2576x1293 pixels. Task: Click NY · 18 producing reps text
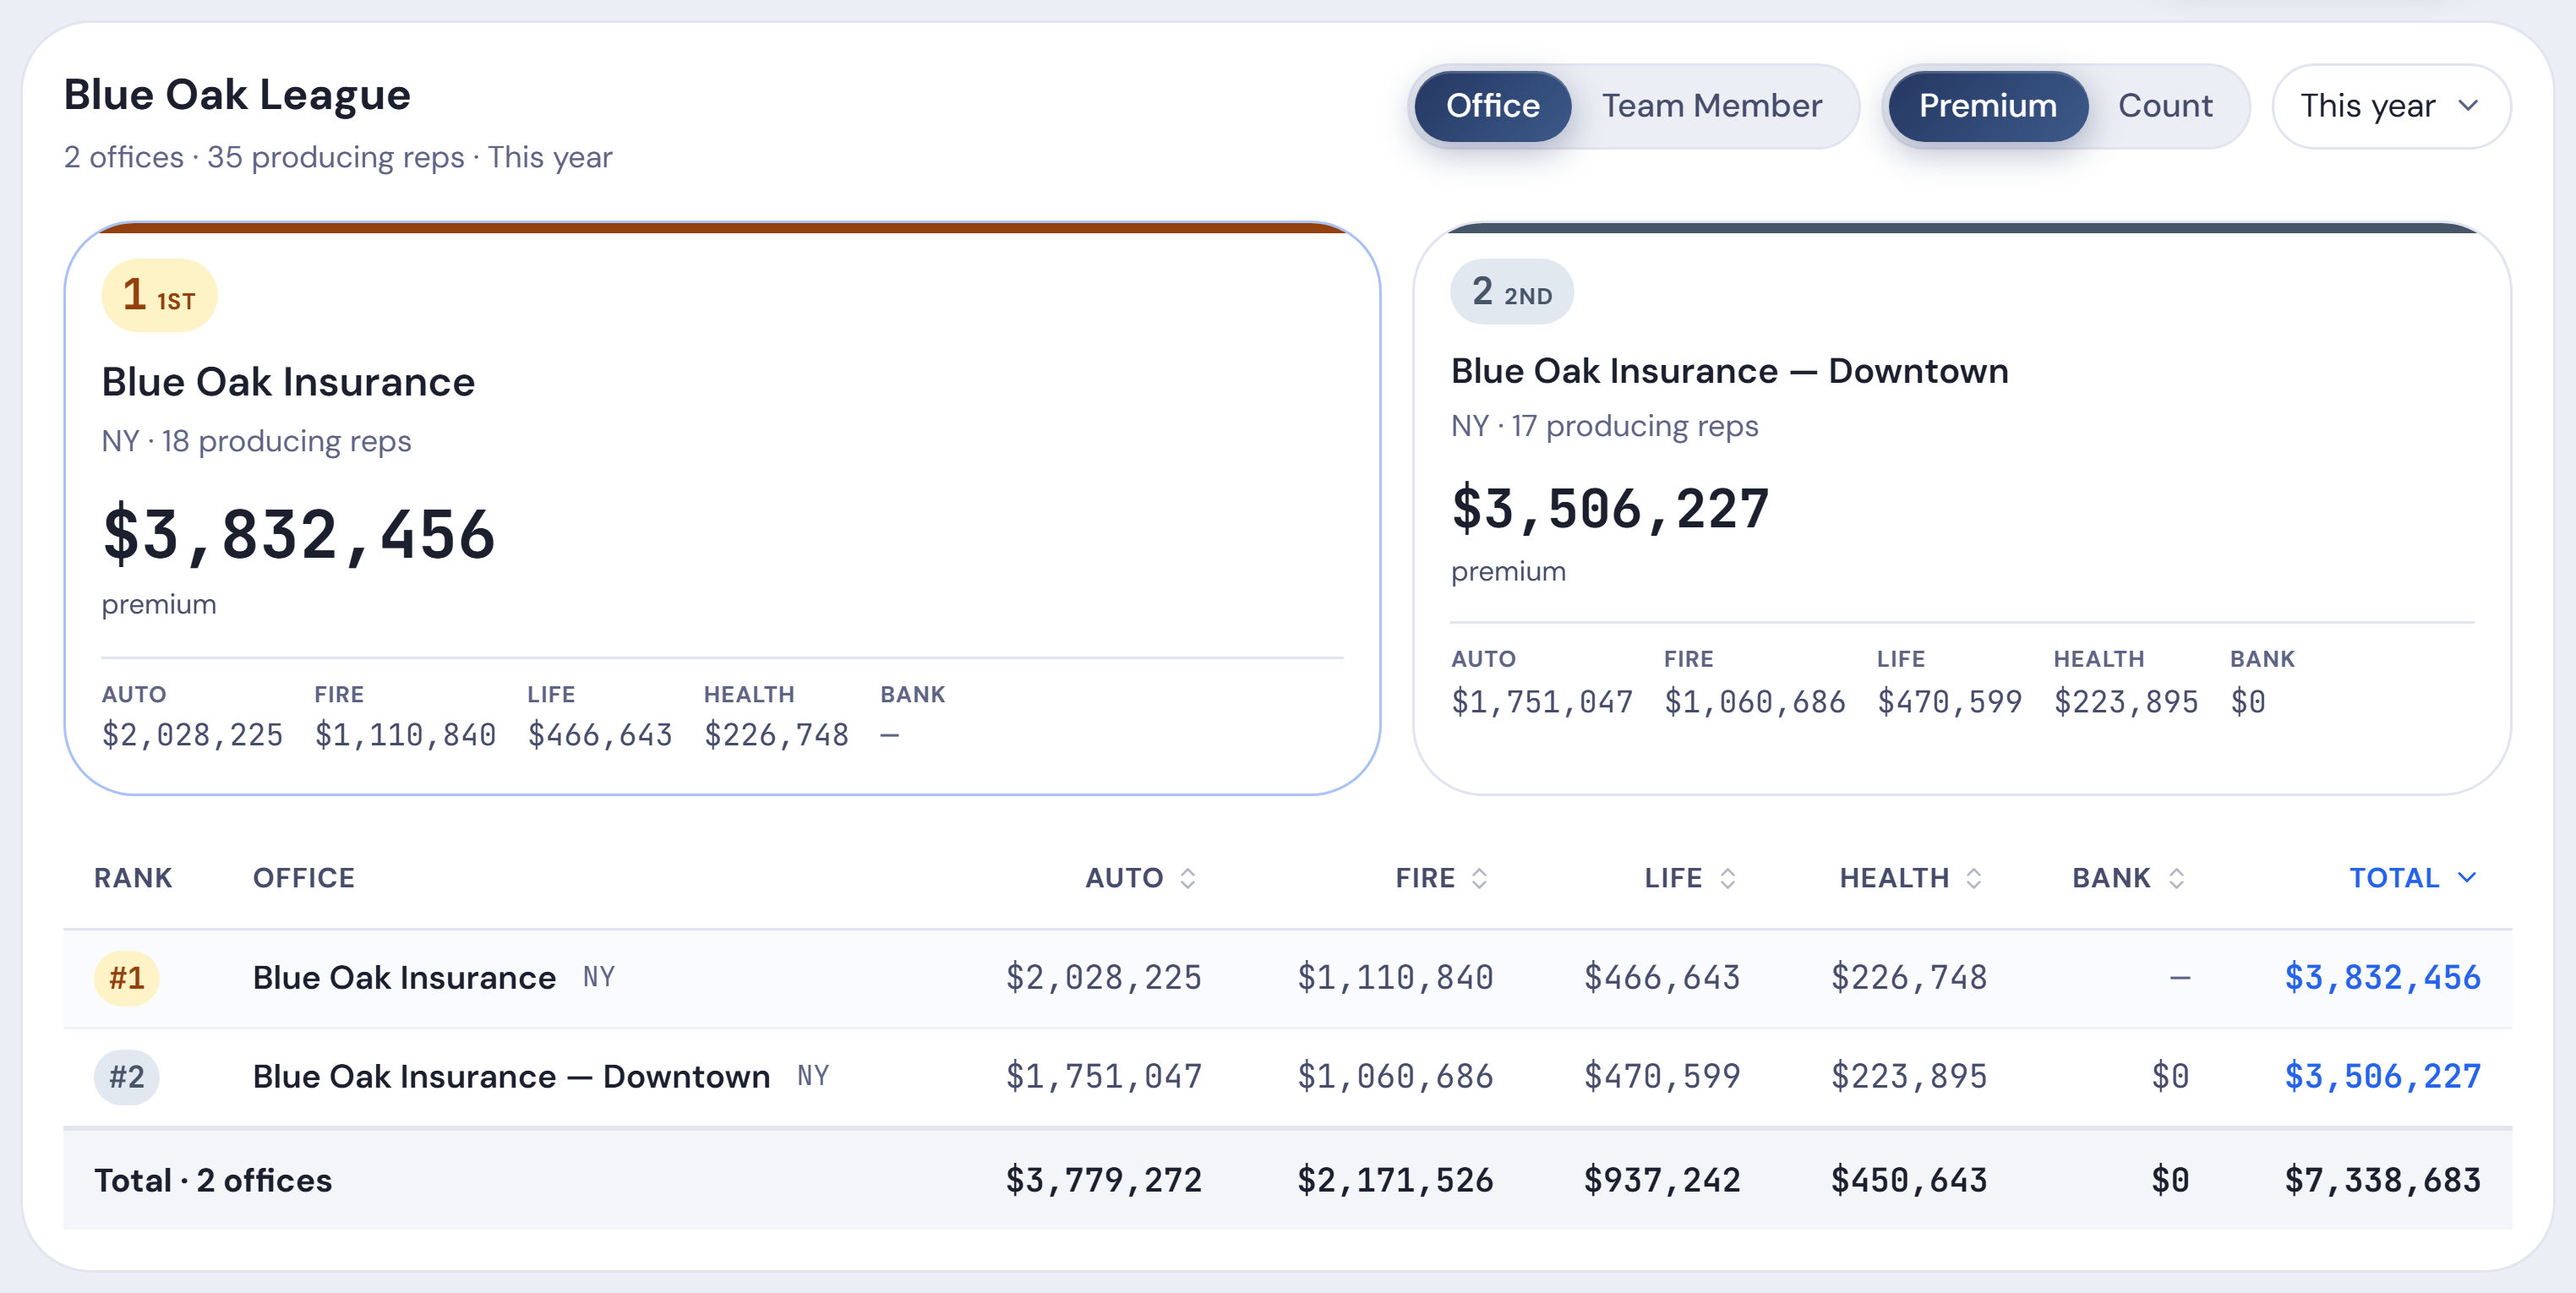click(256, 441)
